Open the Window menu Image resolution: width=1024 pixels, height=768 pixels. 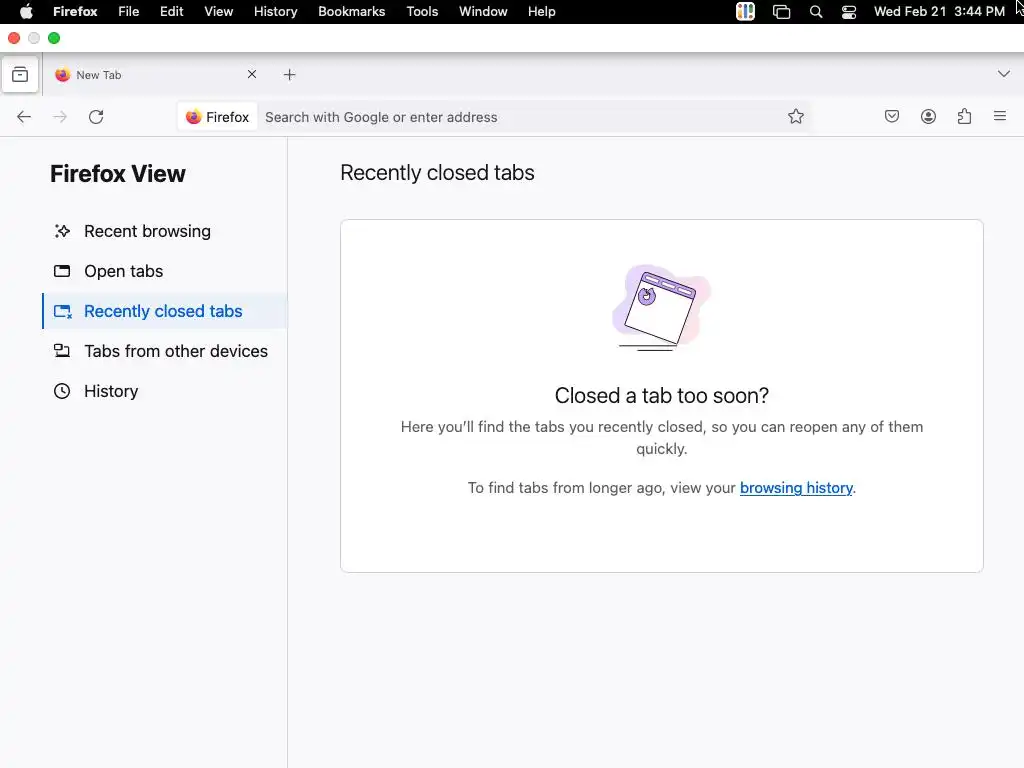tap(483, 12)
